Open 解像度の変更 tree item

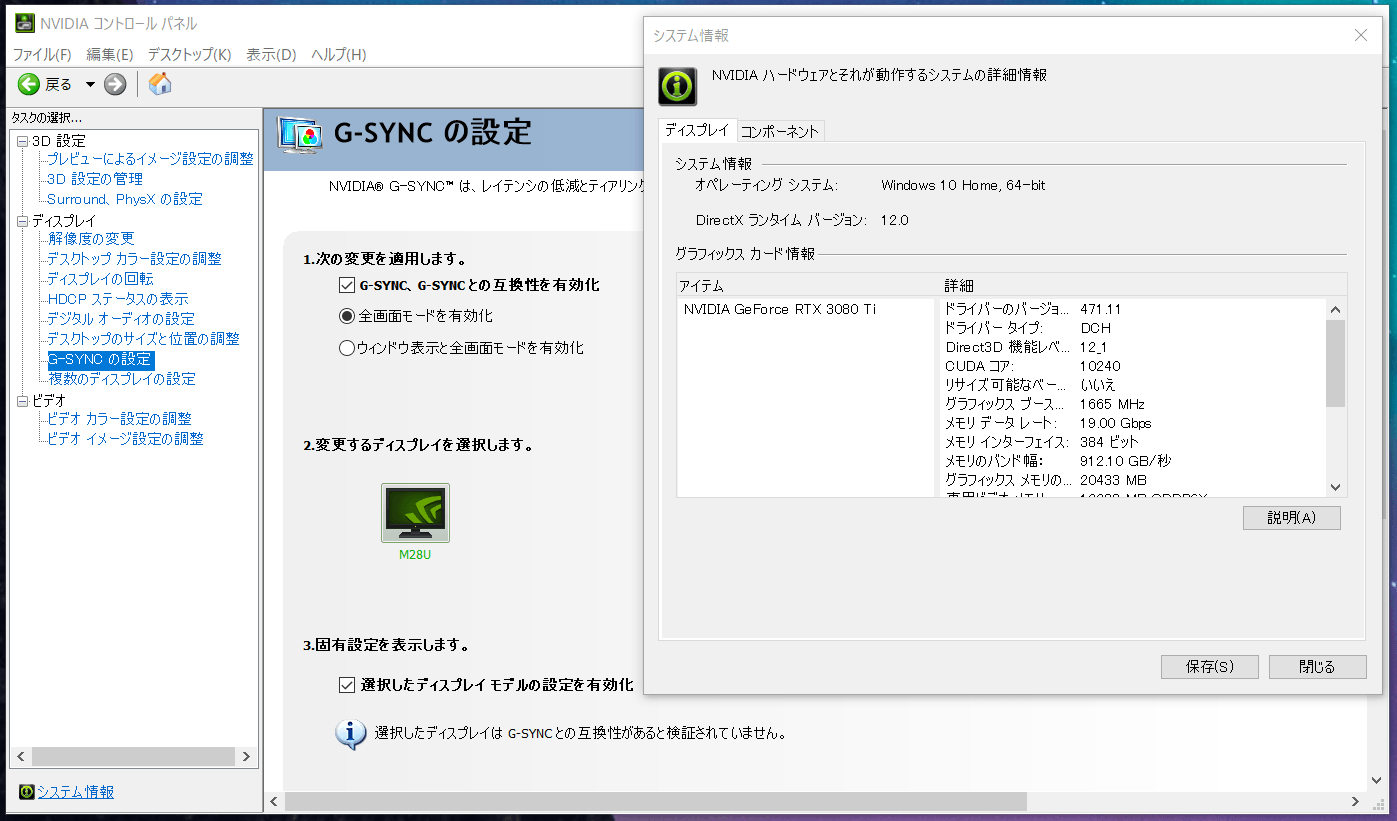(91, 239)
